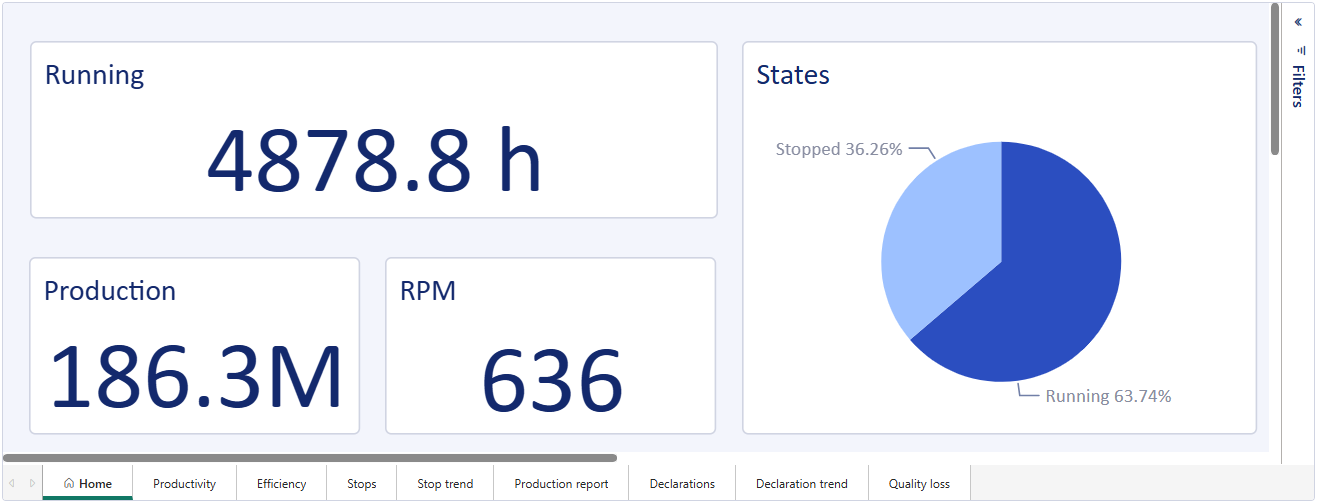Viewport: 1317px width, 501px height.
Task: Click the 186.3M production value
Action: (x=196, y=378)
